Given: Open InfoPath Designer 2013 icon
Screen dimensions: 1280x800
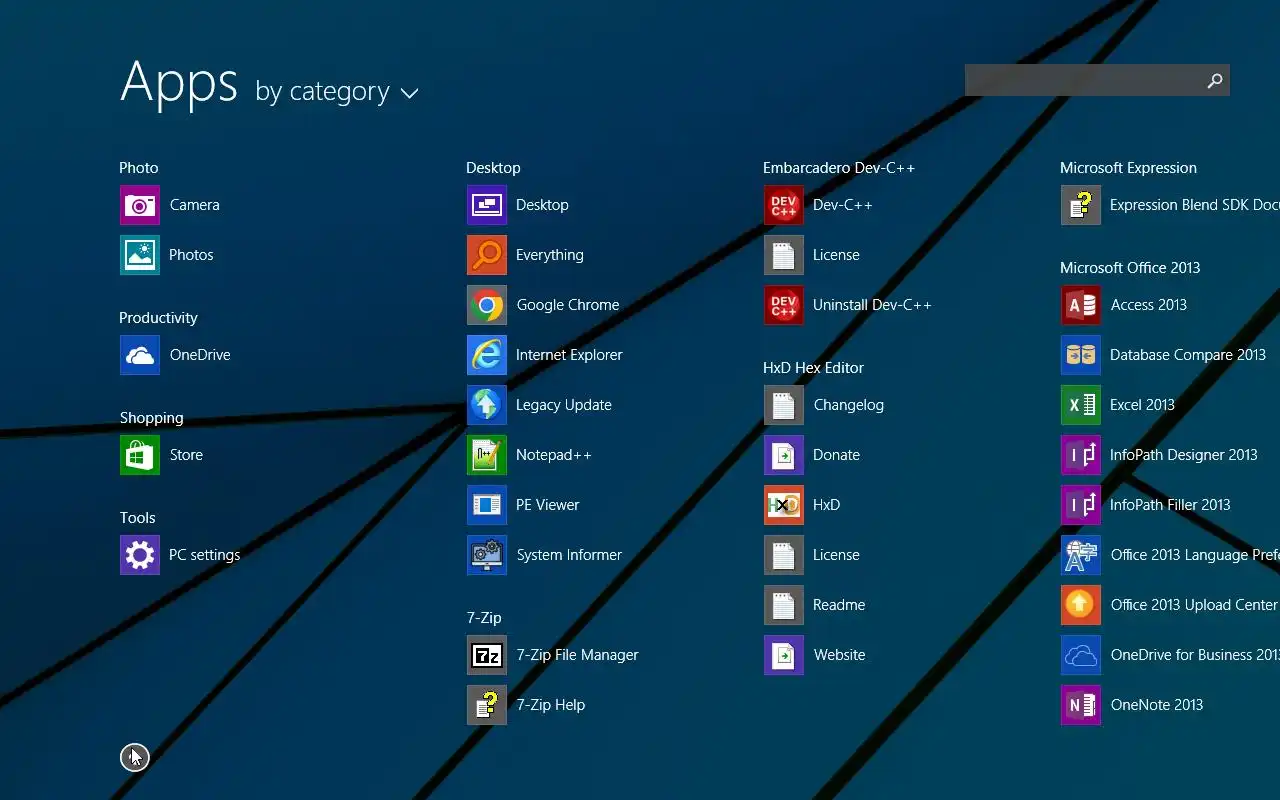Looking at the screenshot, I should [x=1081, y=455].
